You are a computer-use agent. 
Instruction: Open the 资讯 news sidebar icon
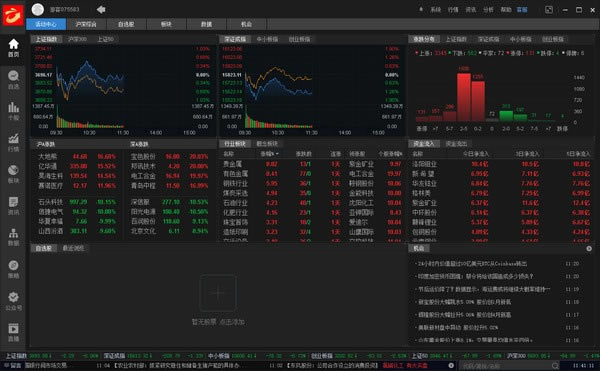click(x=13, y=206)
